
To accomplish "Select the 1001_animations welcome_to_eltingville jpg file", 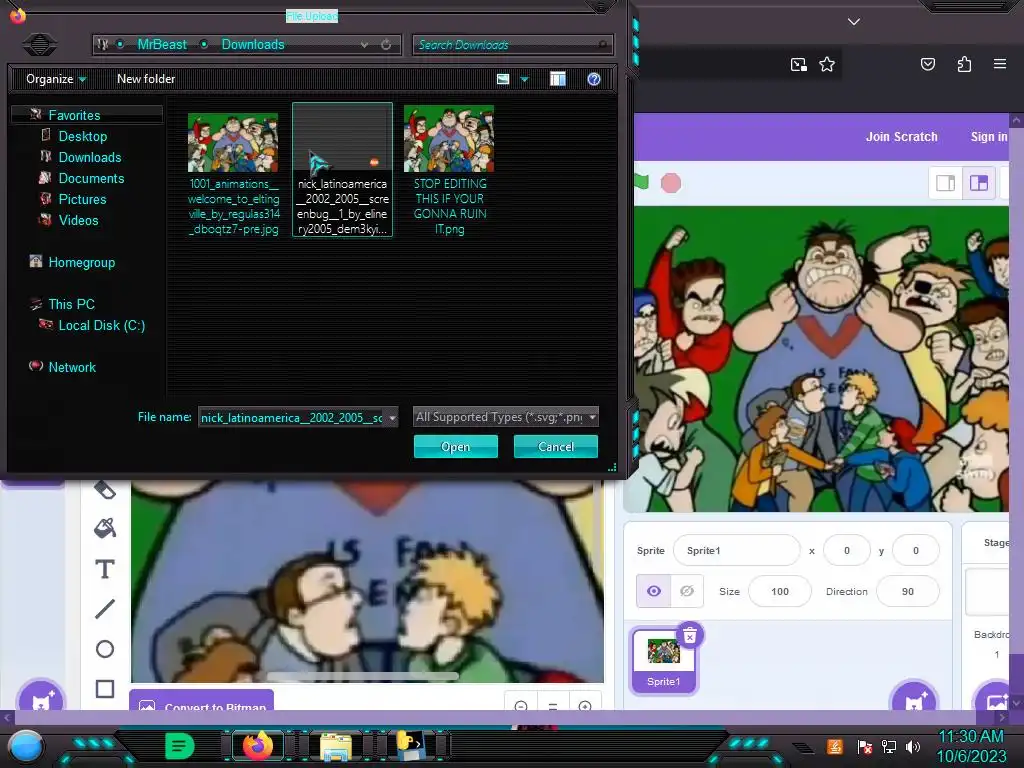I will coord(233,172).
